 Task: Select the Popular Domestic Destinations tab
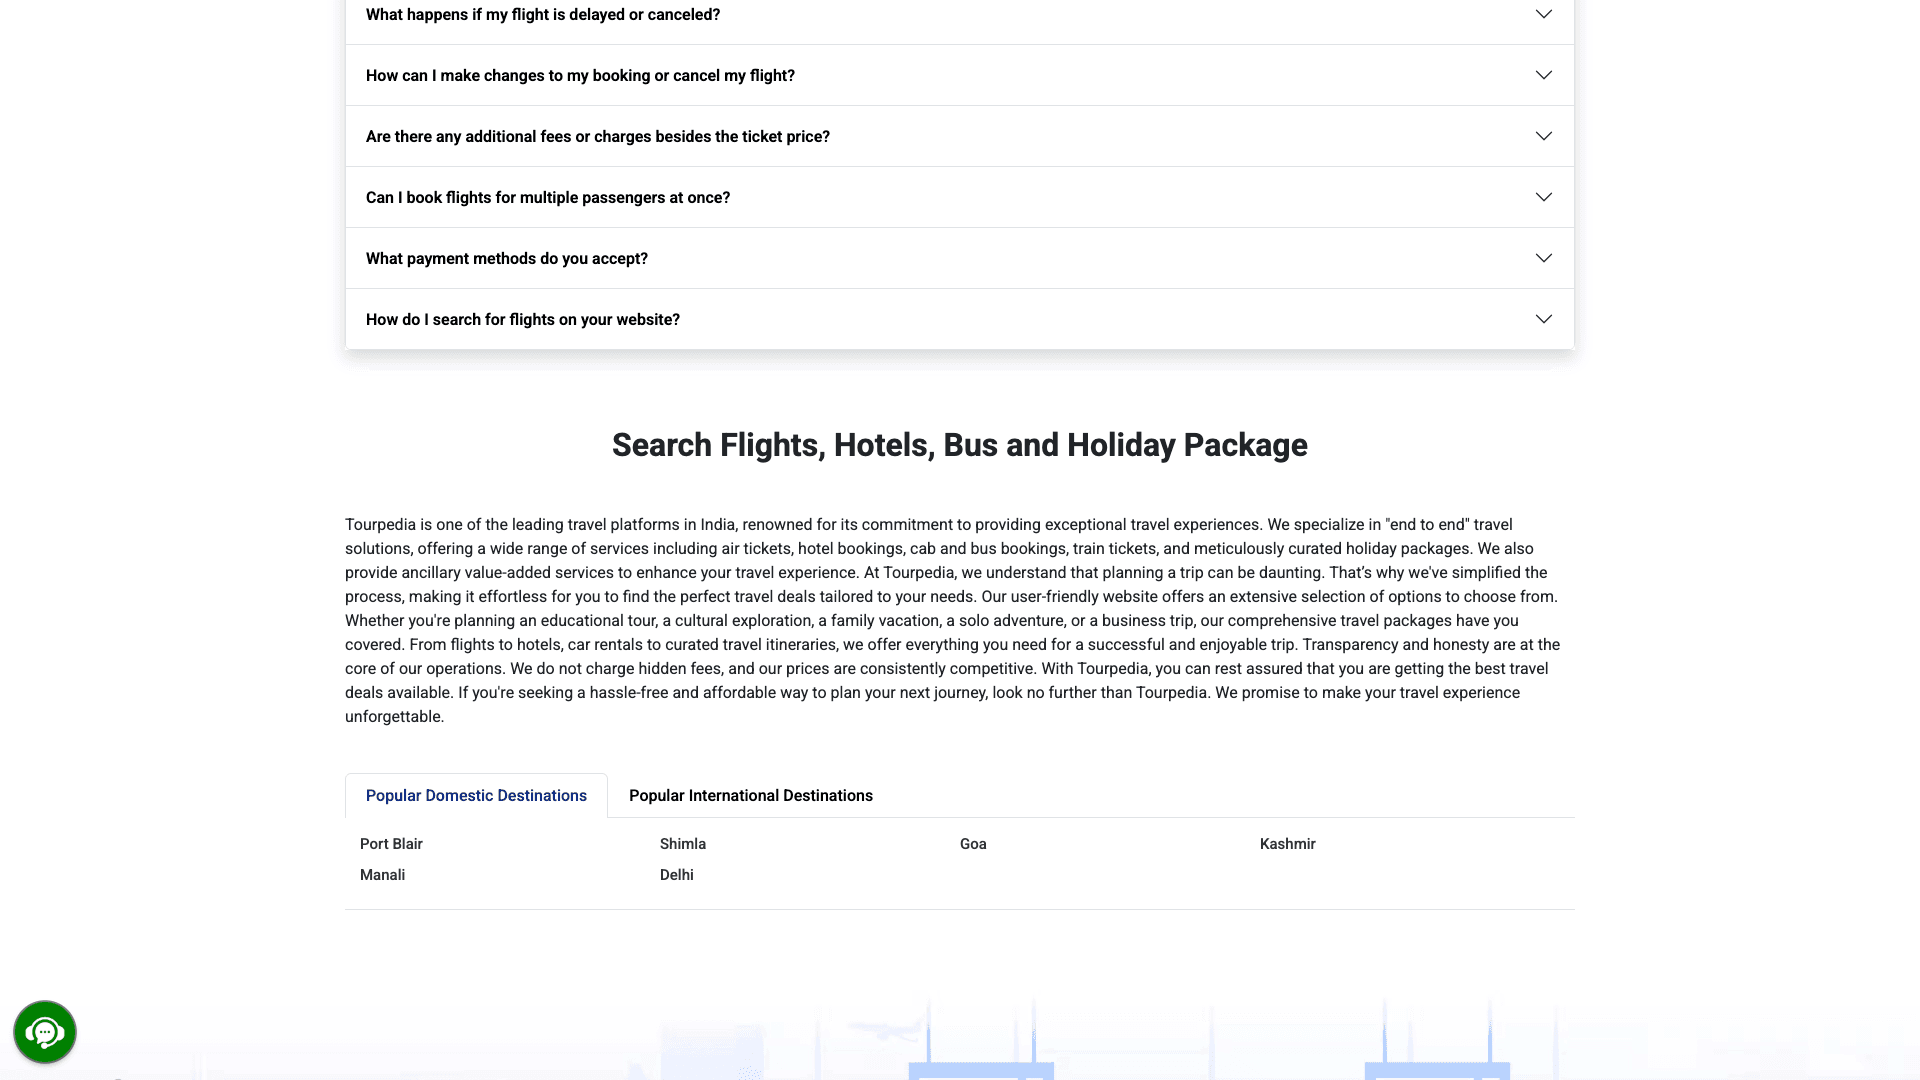(476, 795)
